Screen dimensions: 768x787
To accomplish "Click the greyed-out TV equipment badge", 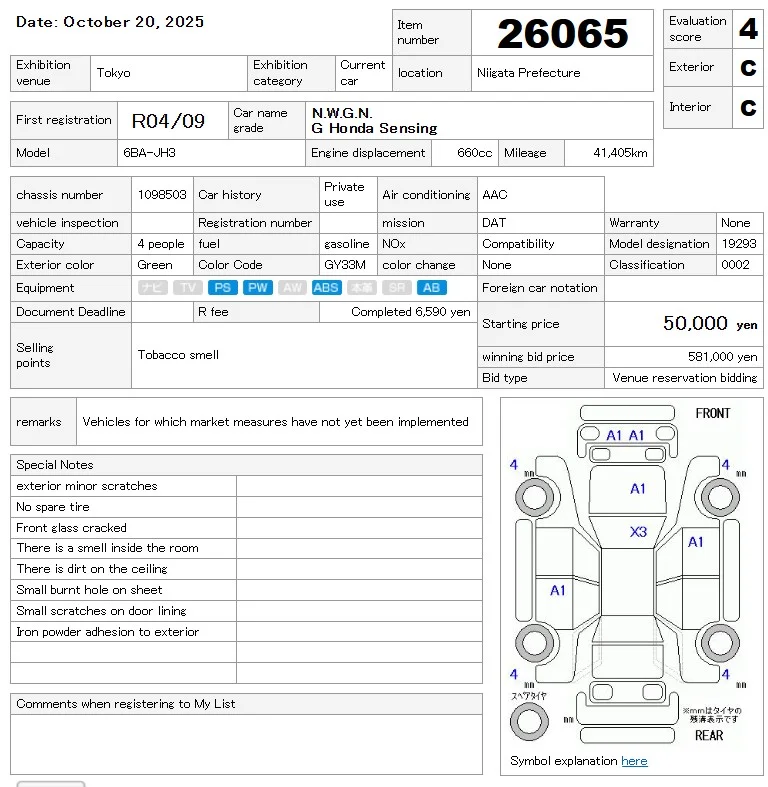I will [188, 288].
